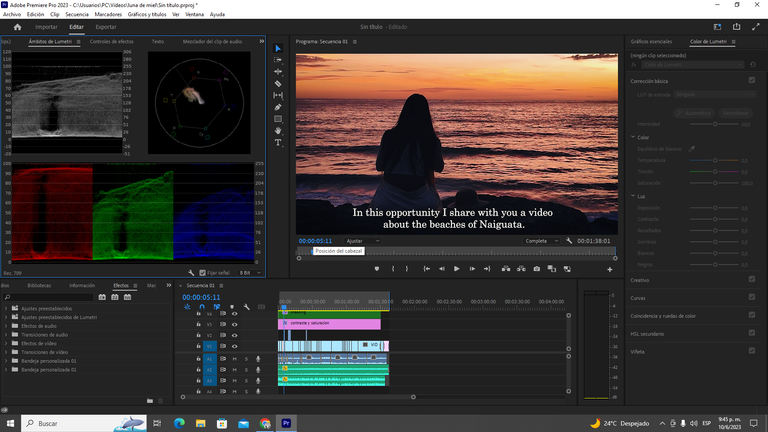Expand Transiciones de vídeo folder
Screen dimensions: 768x432
[6, 352]
